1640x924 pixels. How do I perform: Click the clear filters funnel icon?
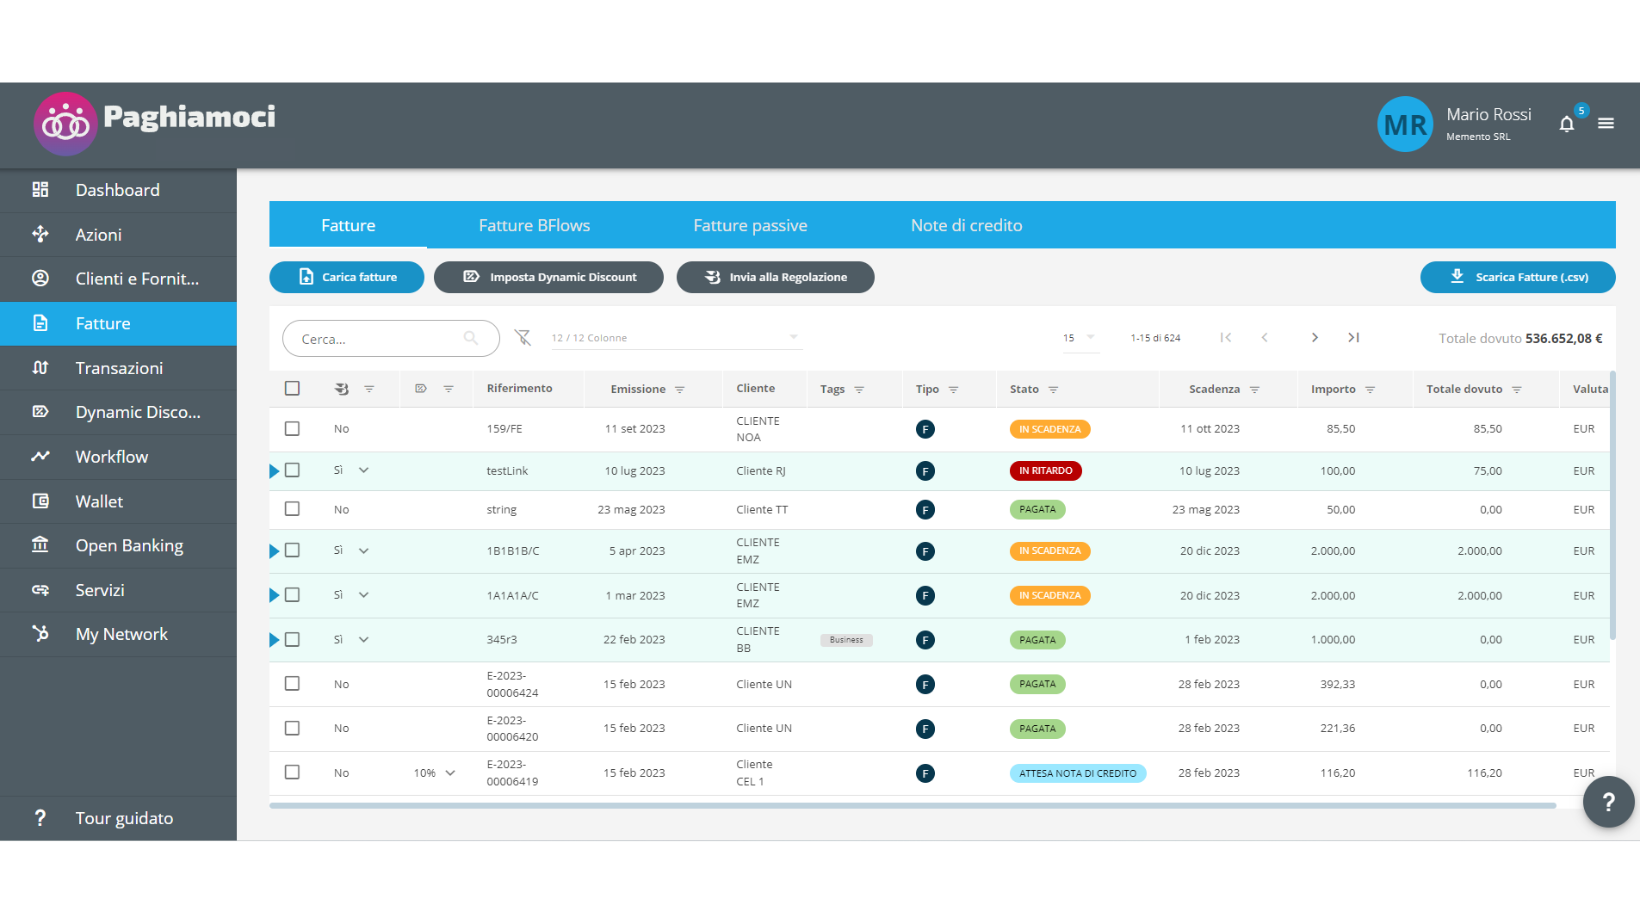(522, 338)
